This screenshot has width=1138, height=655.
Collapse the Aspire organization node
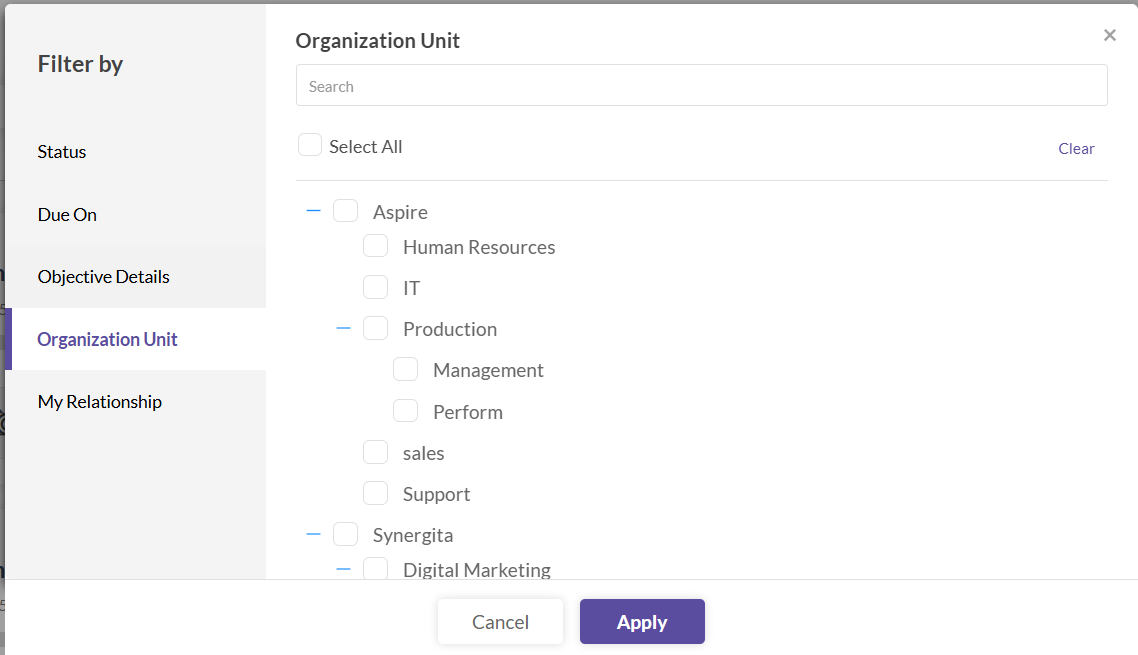[x=313, y=211]
